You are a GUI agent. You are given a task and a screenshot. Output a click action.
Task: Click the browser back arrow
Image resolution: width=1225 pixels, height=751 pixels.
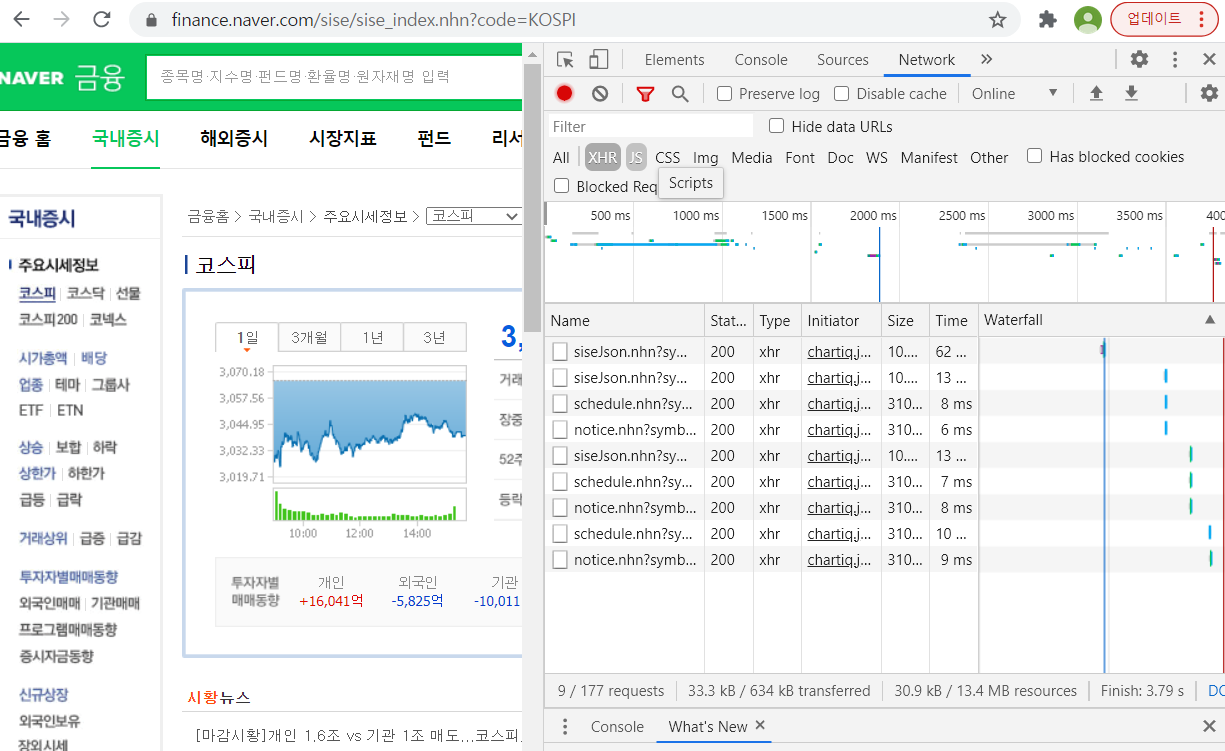tap(21, 20)
